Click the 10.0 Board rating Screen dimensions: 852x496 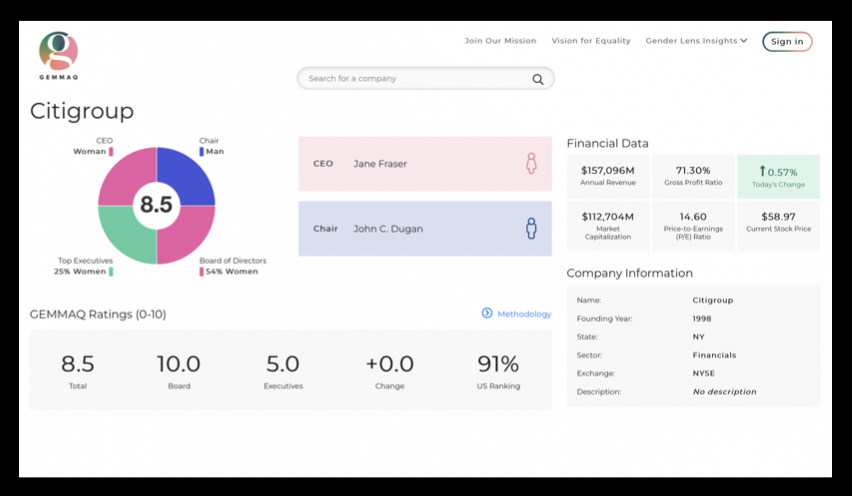pos(179,364)
